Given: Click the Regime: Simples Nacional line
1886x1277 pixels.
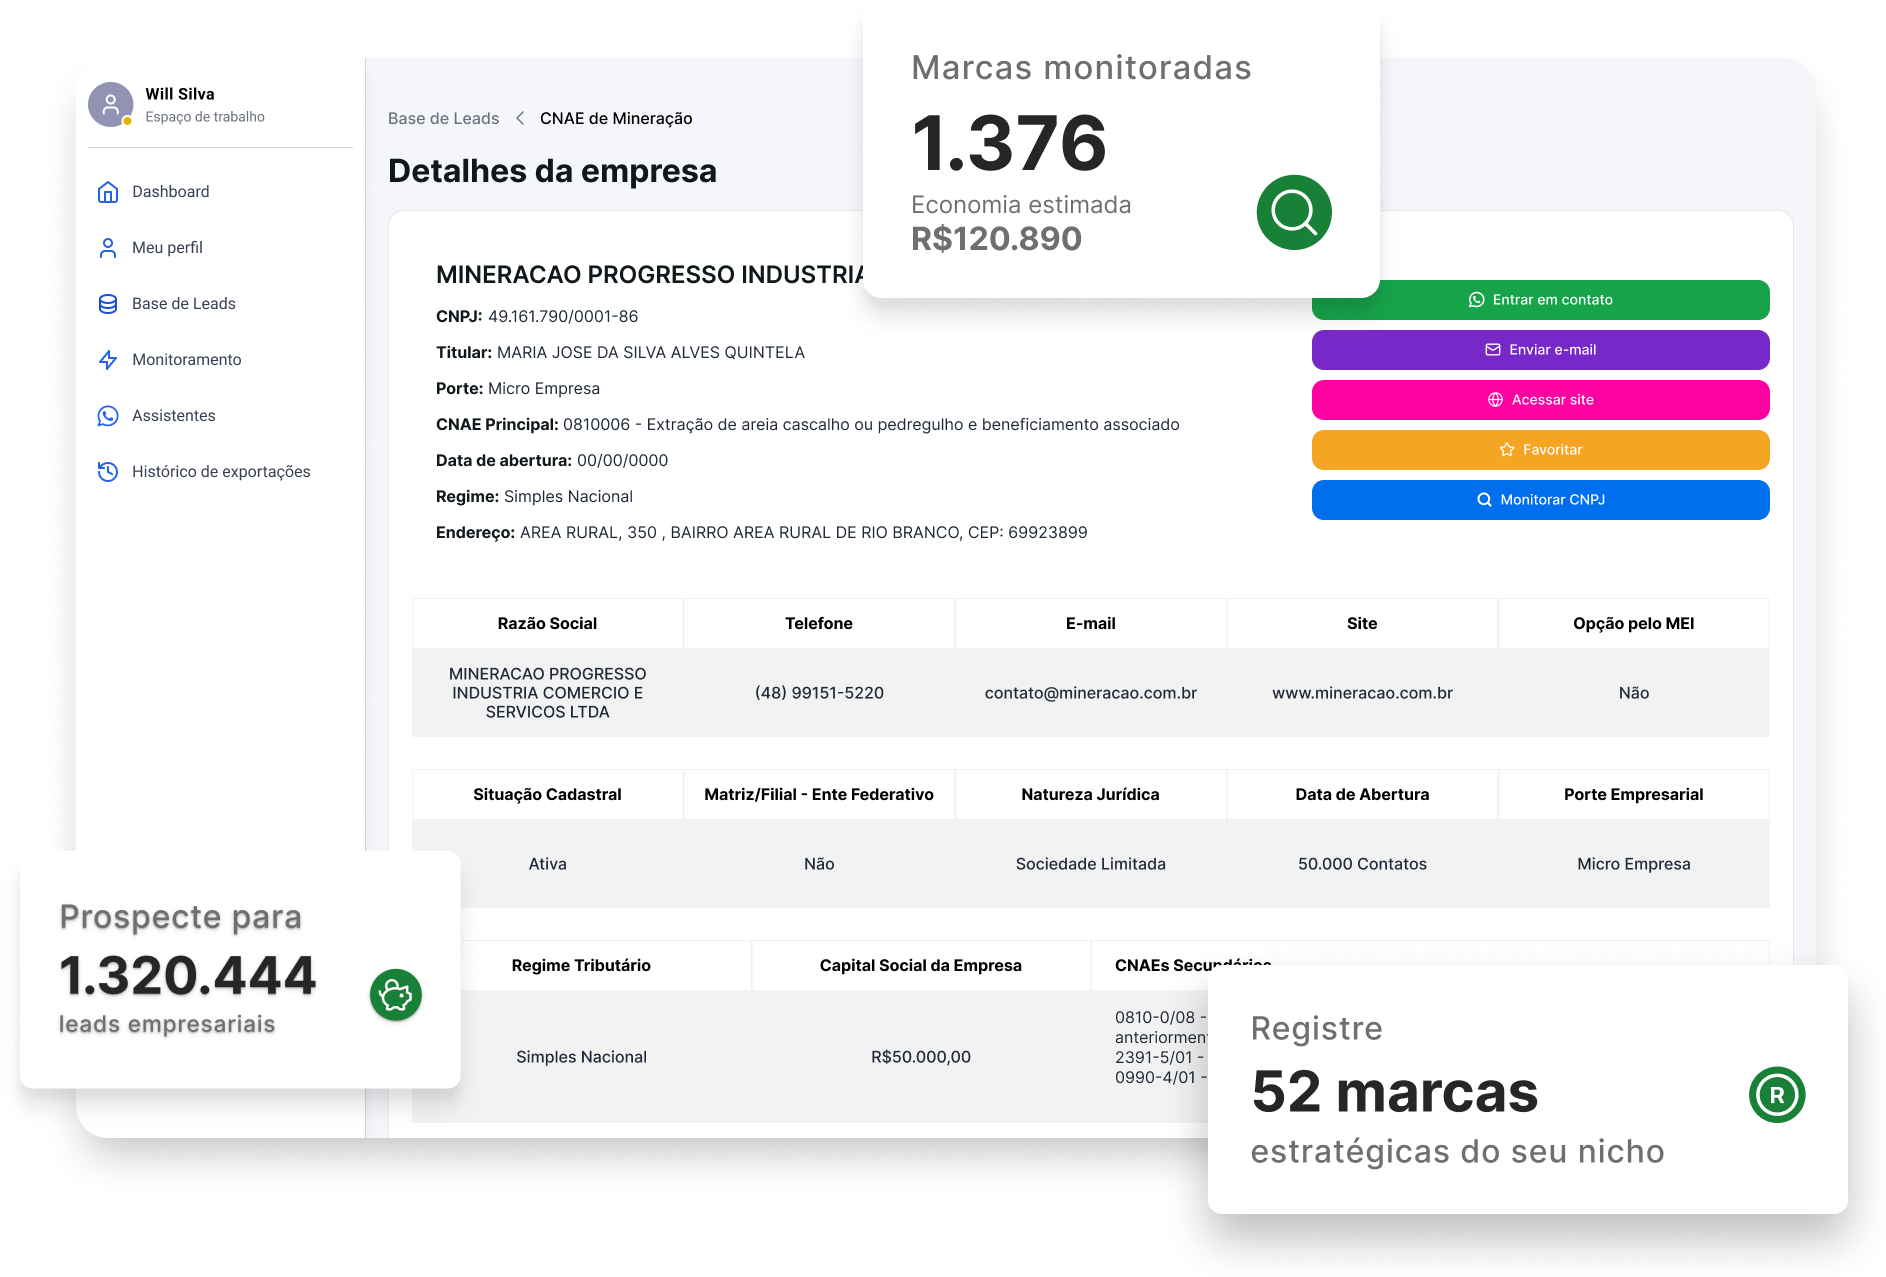Looking at the screenshot, I should tap(534, 497).
